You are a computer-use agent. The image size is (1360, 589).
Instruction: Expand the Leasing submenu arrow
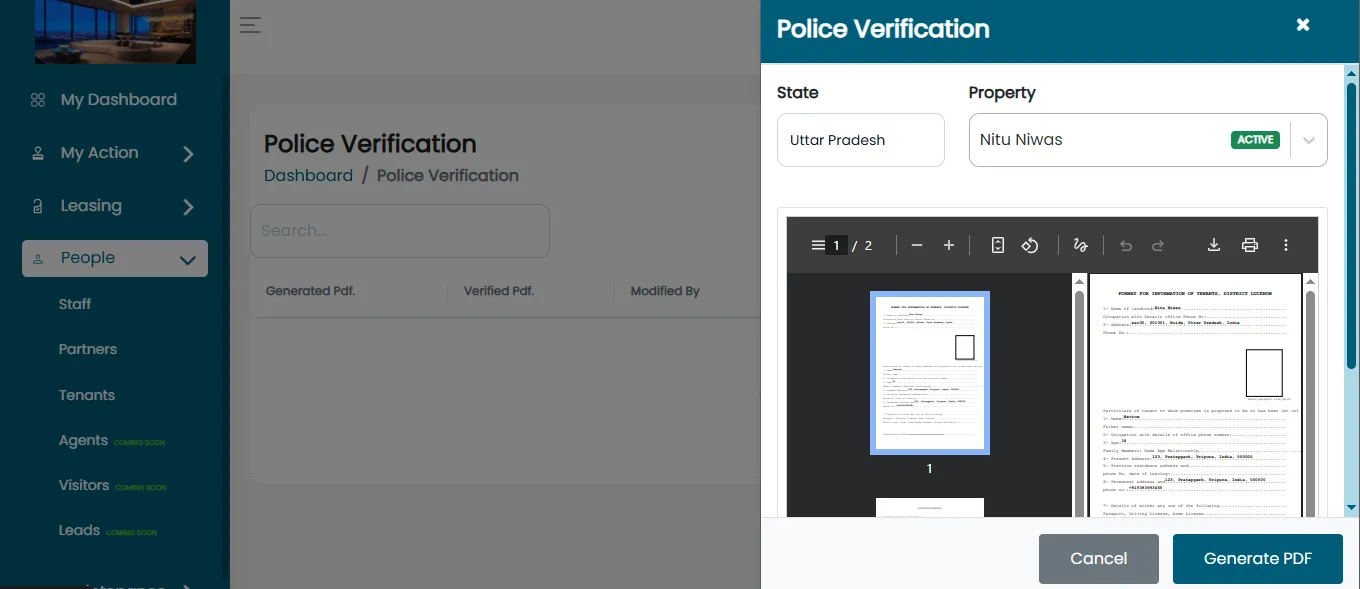pos(188,207)
